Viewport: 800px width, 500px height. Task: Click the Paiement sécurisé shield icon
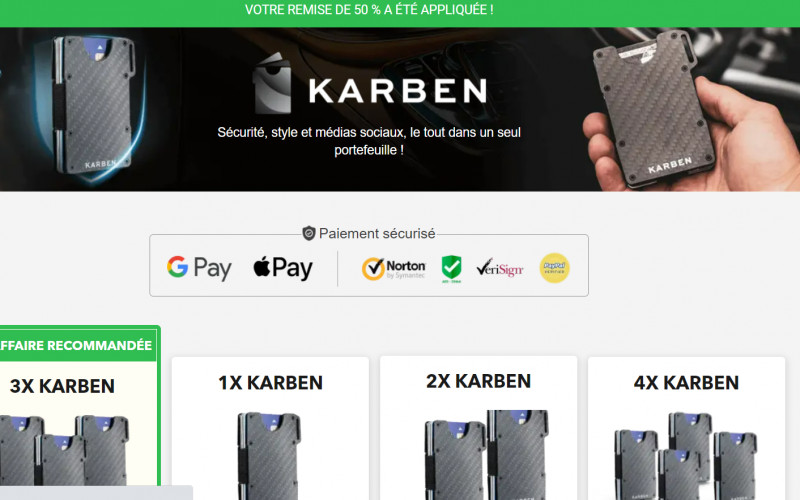pyautogui.click(x=309, y=234)
